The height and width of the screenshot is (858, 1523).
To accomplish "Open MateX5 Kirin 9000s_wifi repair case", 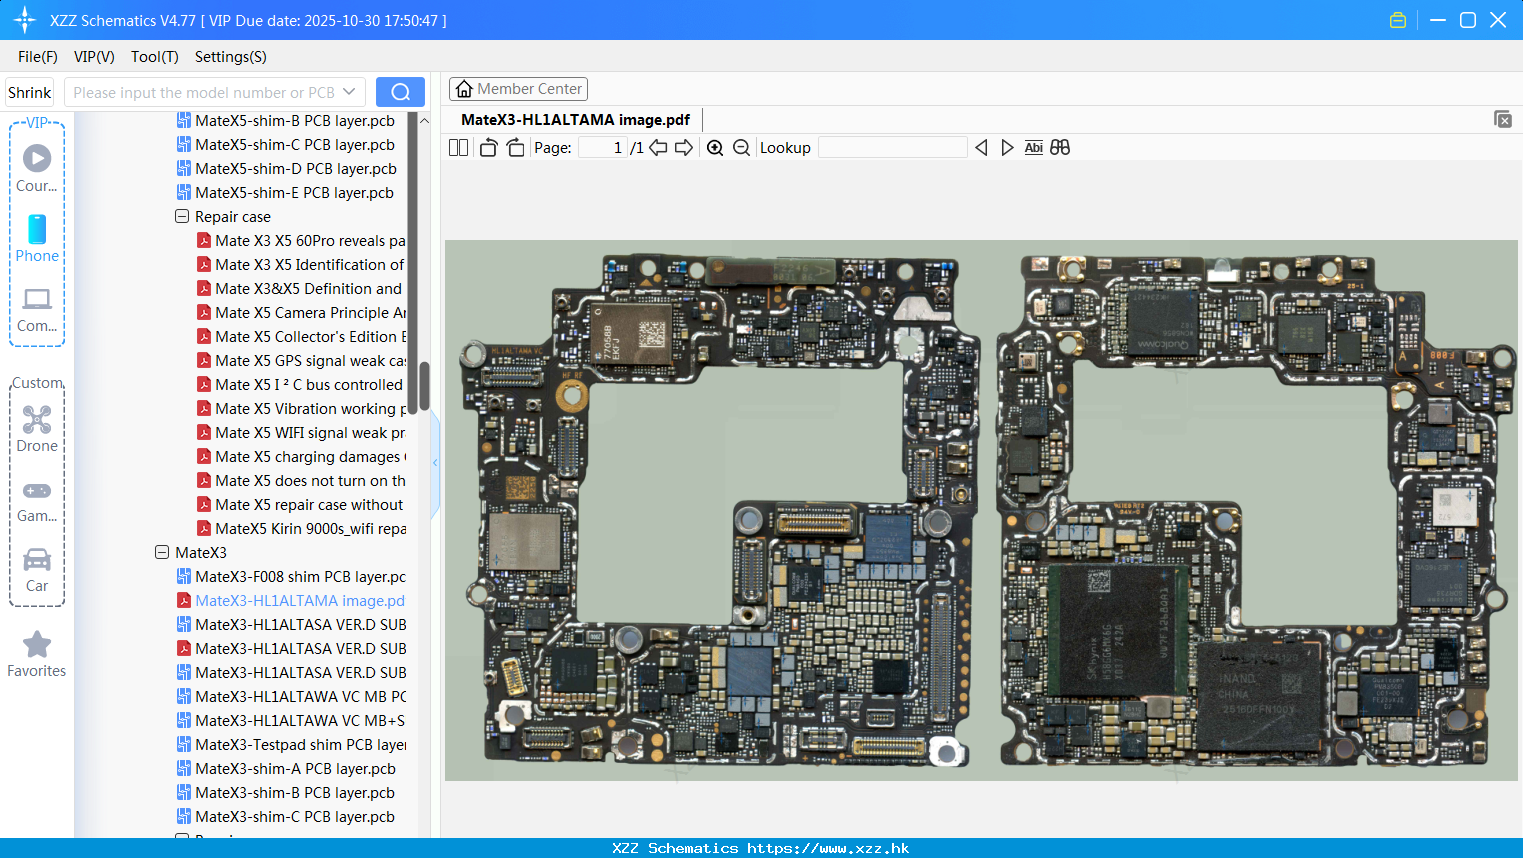I will point(301,528).
